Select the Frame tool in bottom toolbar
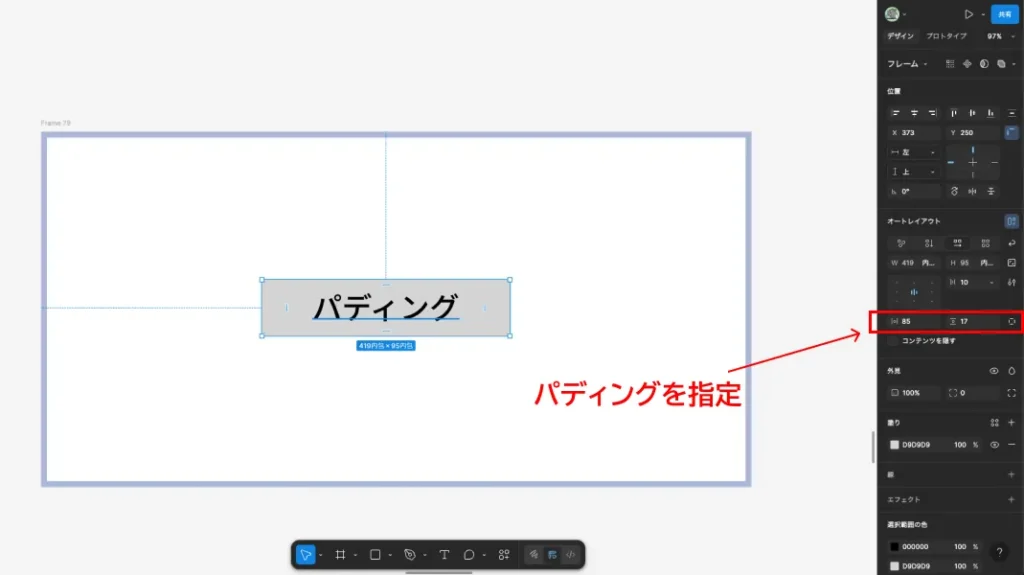This screenshot has width=1024, height=575. [340, 554]
